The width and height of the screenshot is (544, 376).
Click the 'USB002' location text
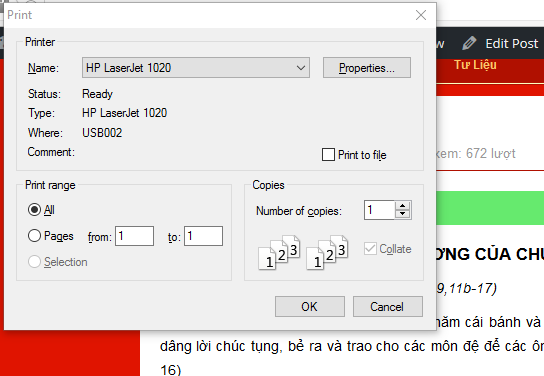coord(102,133)
